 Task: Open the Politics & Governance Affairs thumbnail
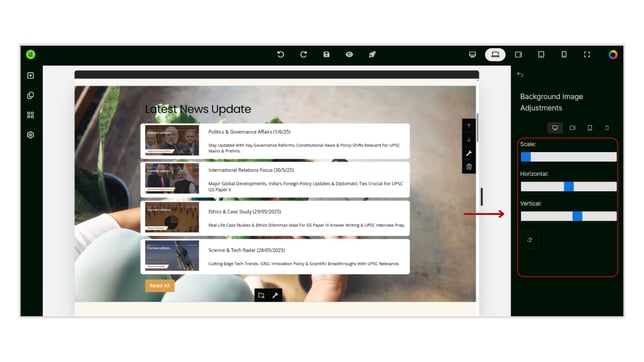pyautogui.click(x=172, y=141)
